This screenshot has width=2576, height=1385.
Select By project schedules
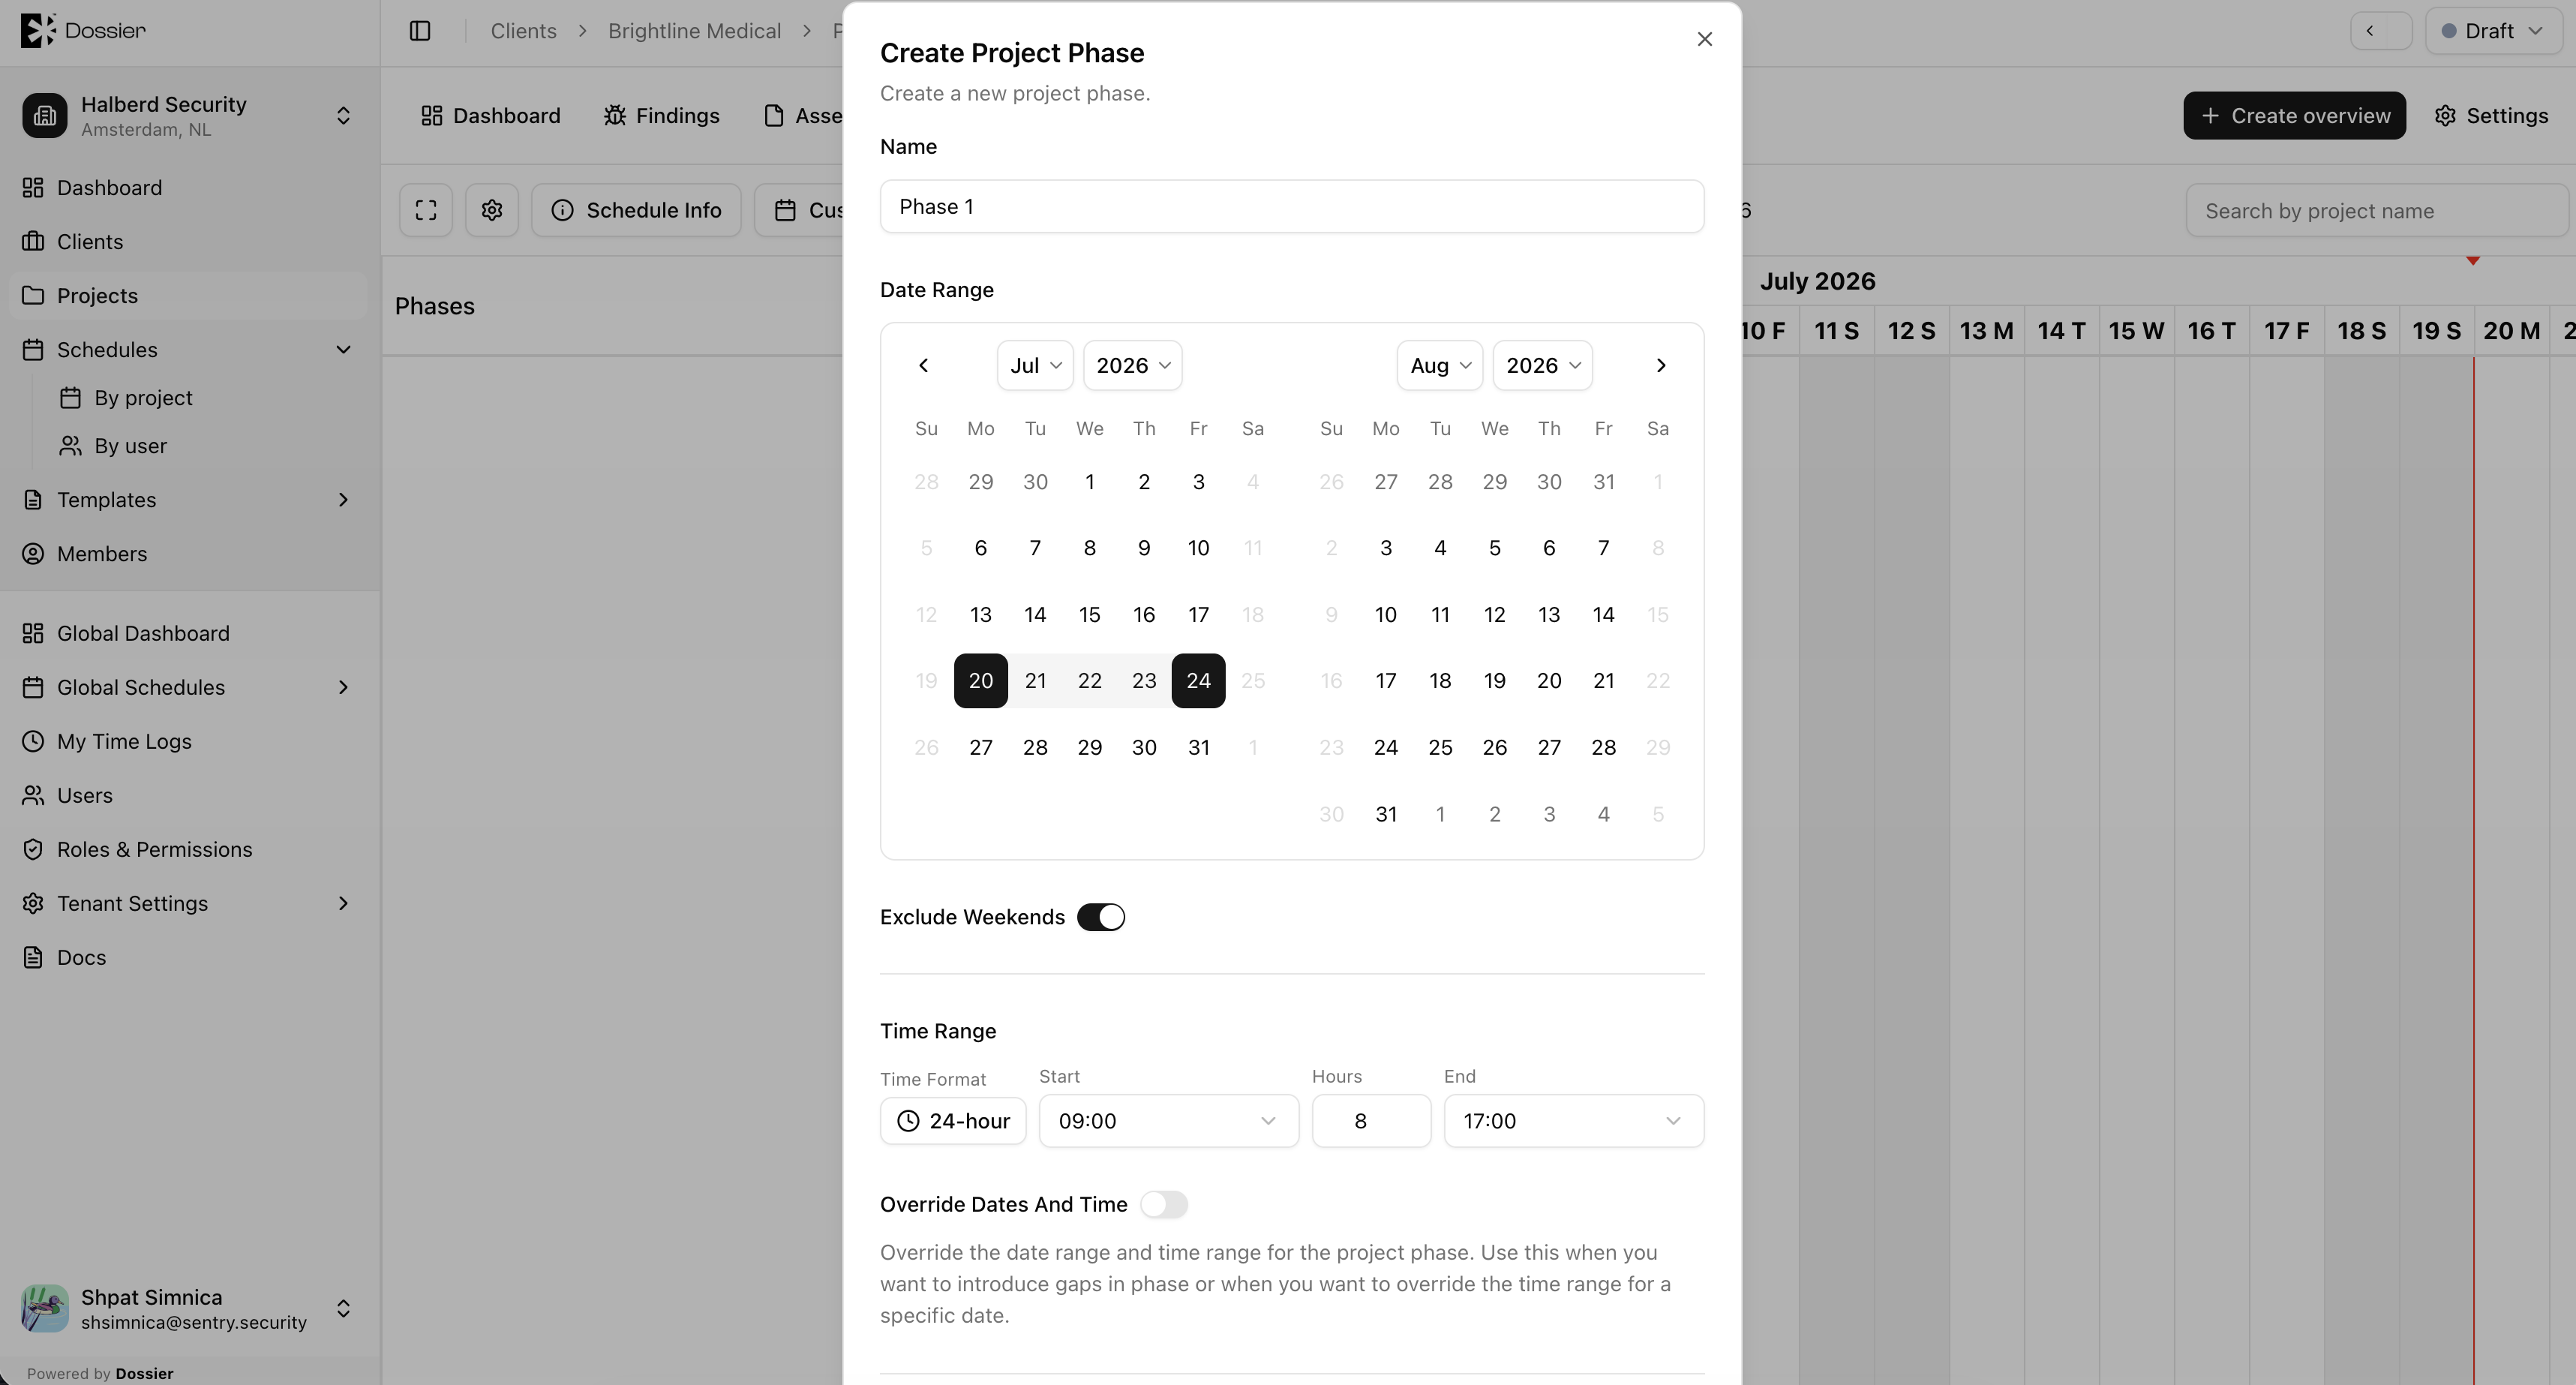click(143, 398)
